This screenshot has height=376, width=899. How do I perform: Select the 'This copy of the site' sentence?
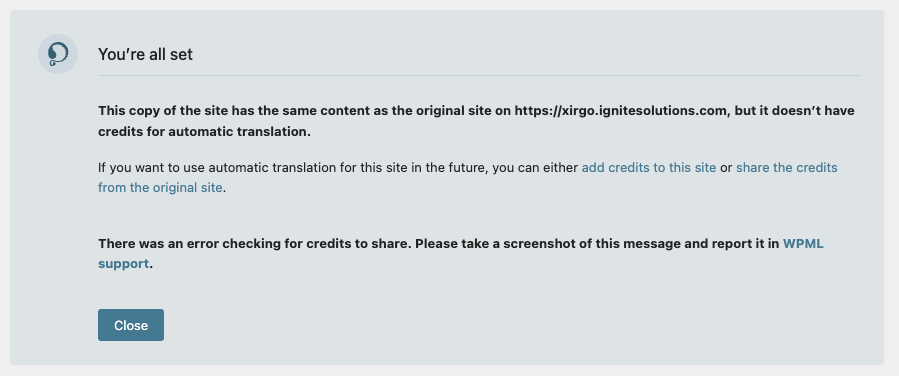[x=476, y=121]
